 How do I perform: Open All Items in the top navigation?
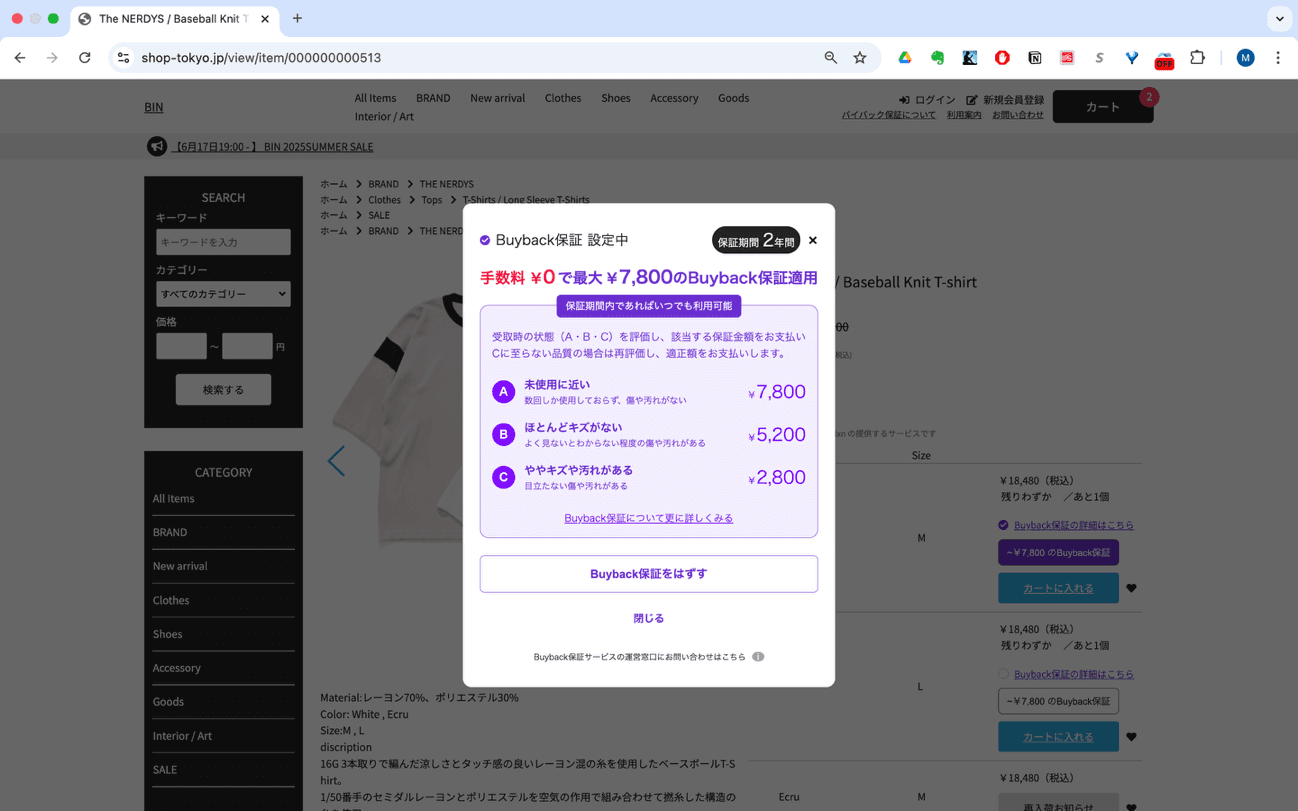coord(375,98)
